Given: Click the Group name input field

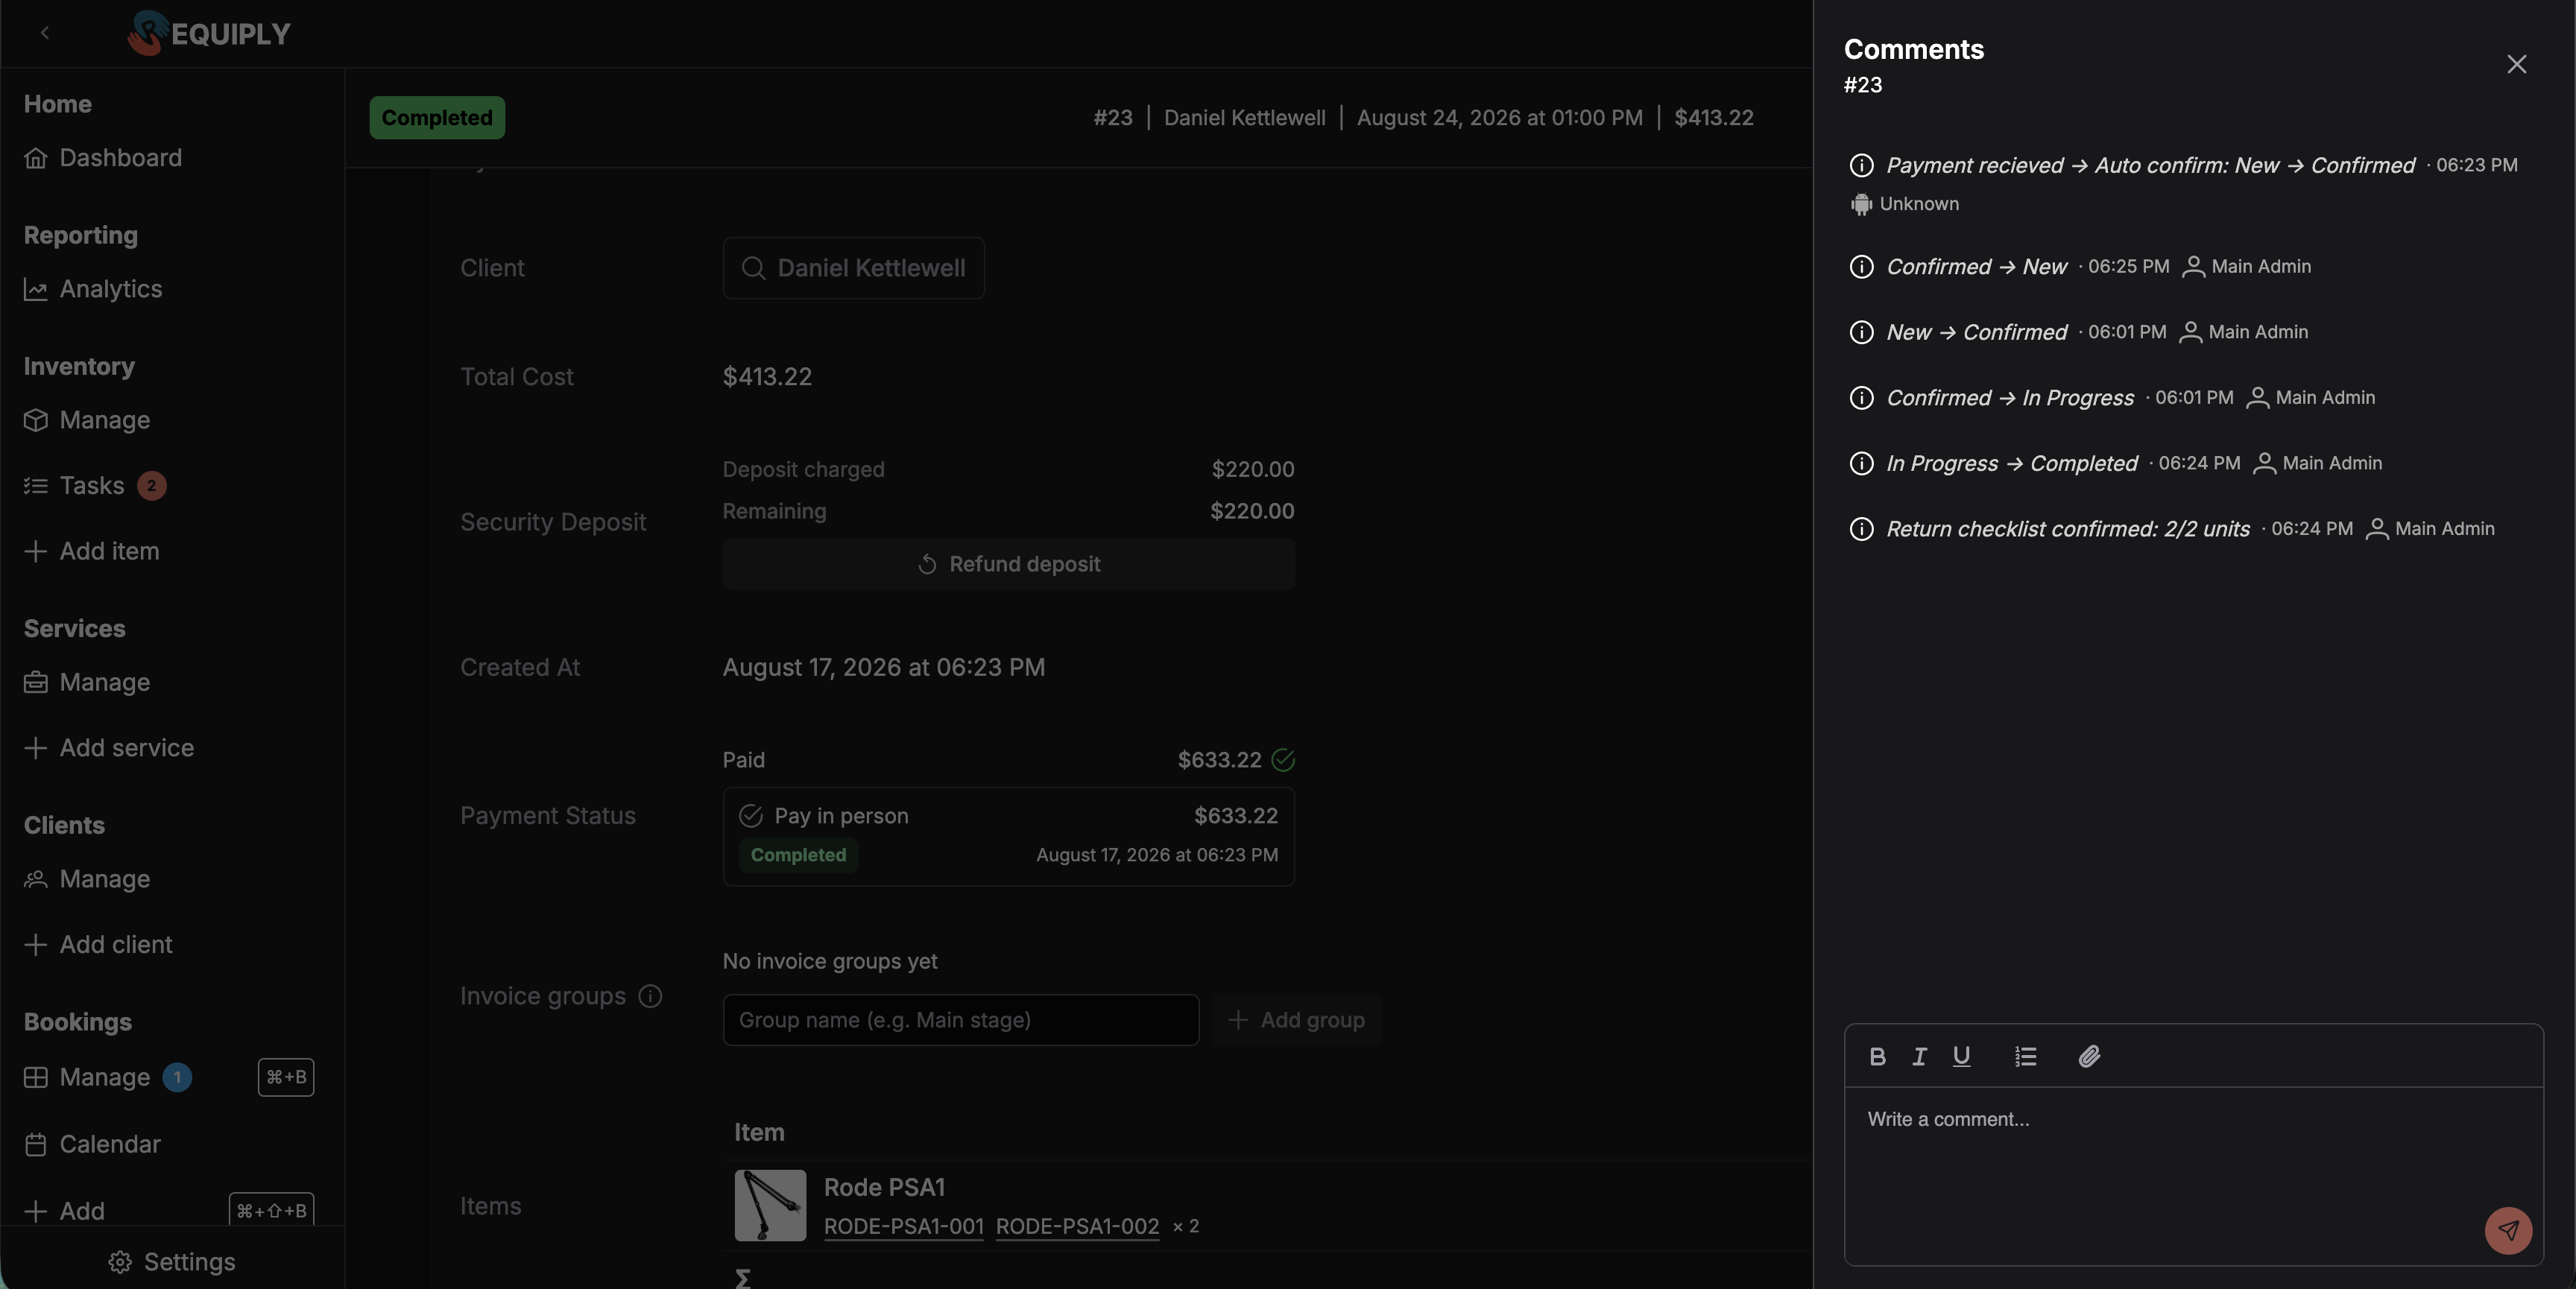Looking at the screenshot, I should (960, 1020).
